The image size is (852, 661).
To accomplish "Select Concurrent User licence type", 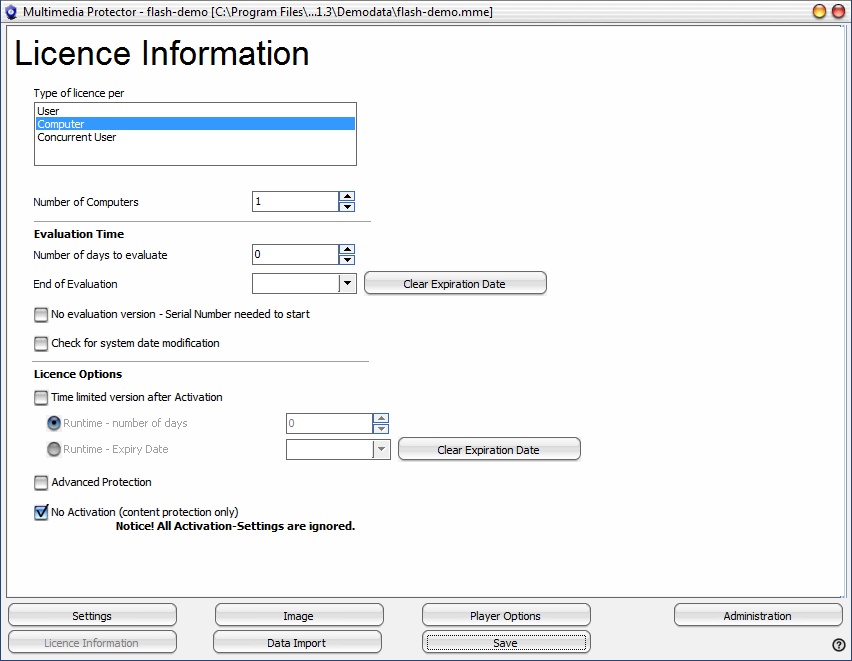I will 77,137.
